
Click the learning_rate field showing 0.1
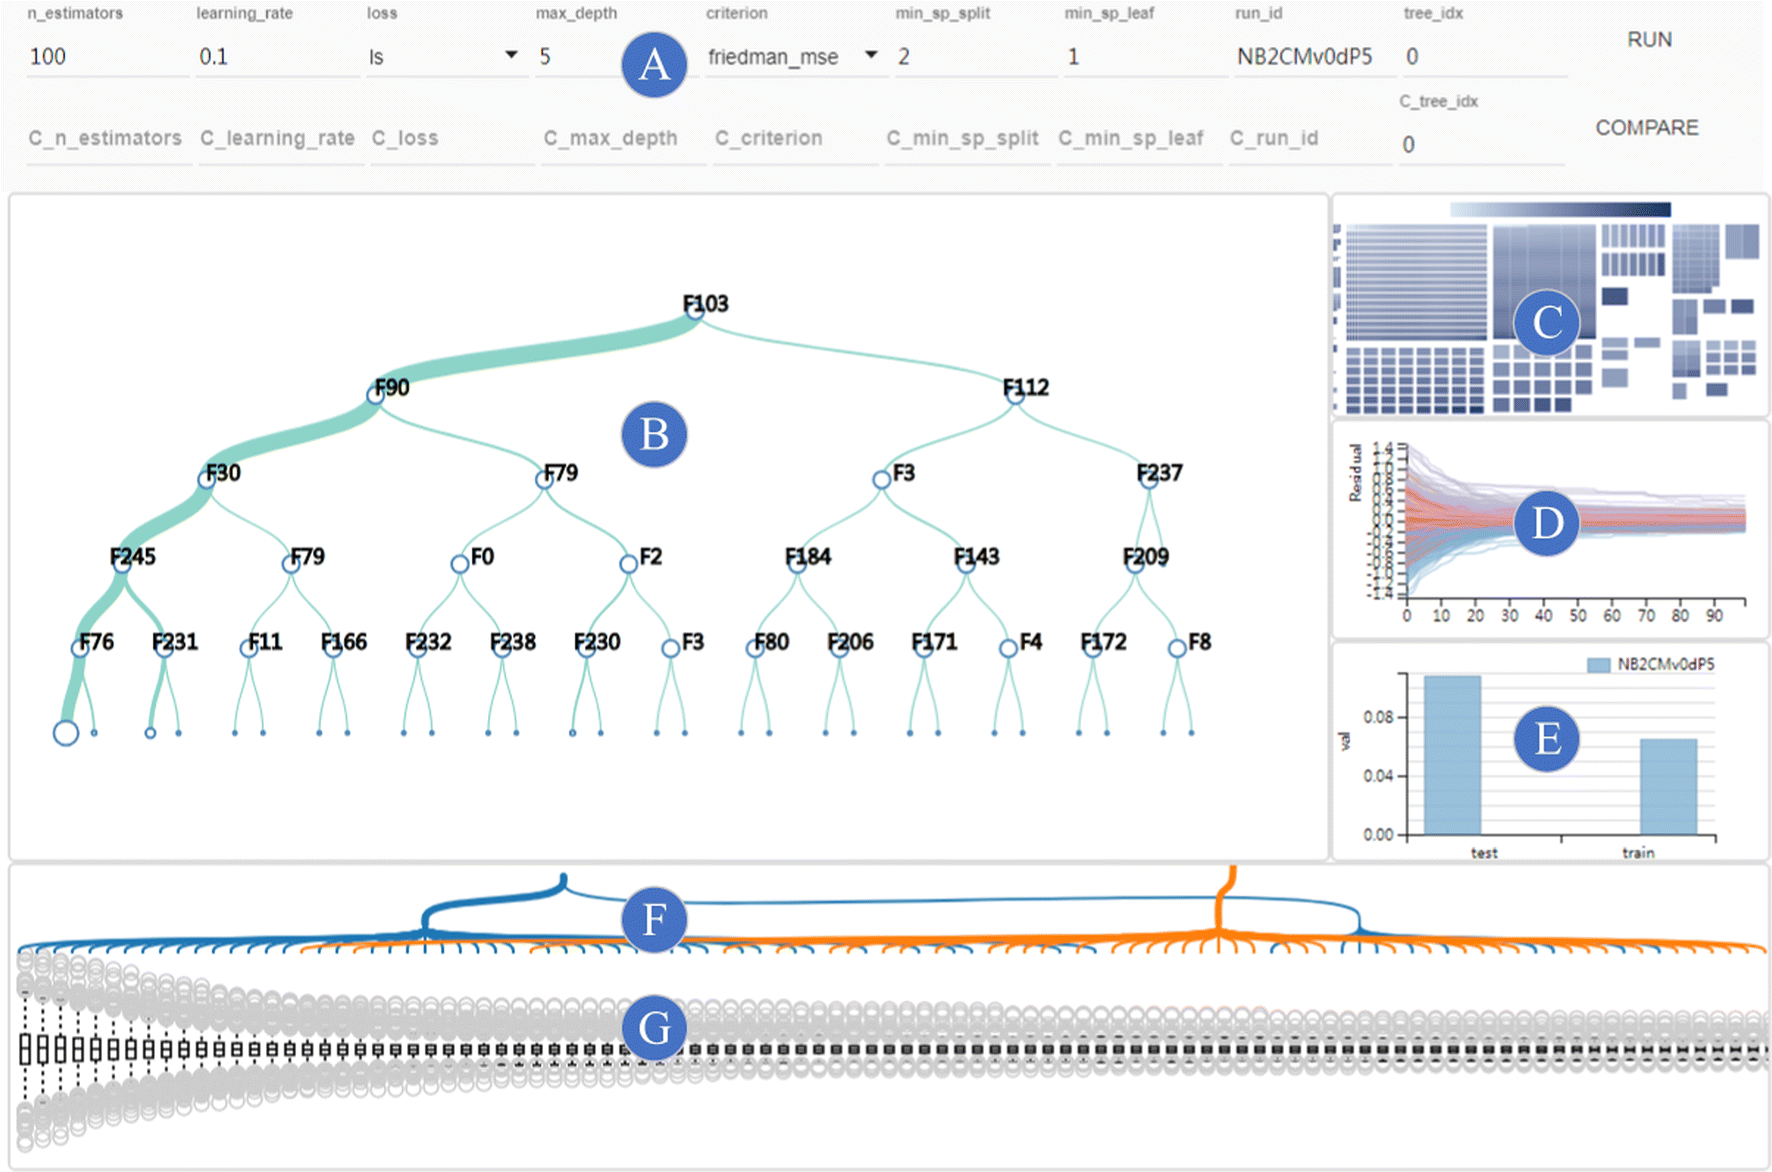[x=275, y=57]
